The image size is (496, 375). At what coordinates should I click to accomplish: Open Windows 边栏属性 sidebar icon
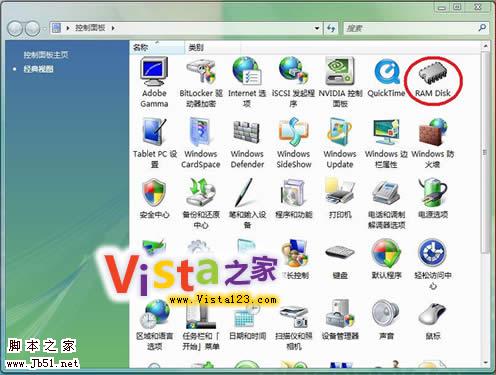387,132
